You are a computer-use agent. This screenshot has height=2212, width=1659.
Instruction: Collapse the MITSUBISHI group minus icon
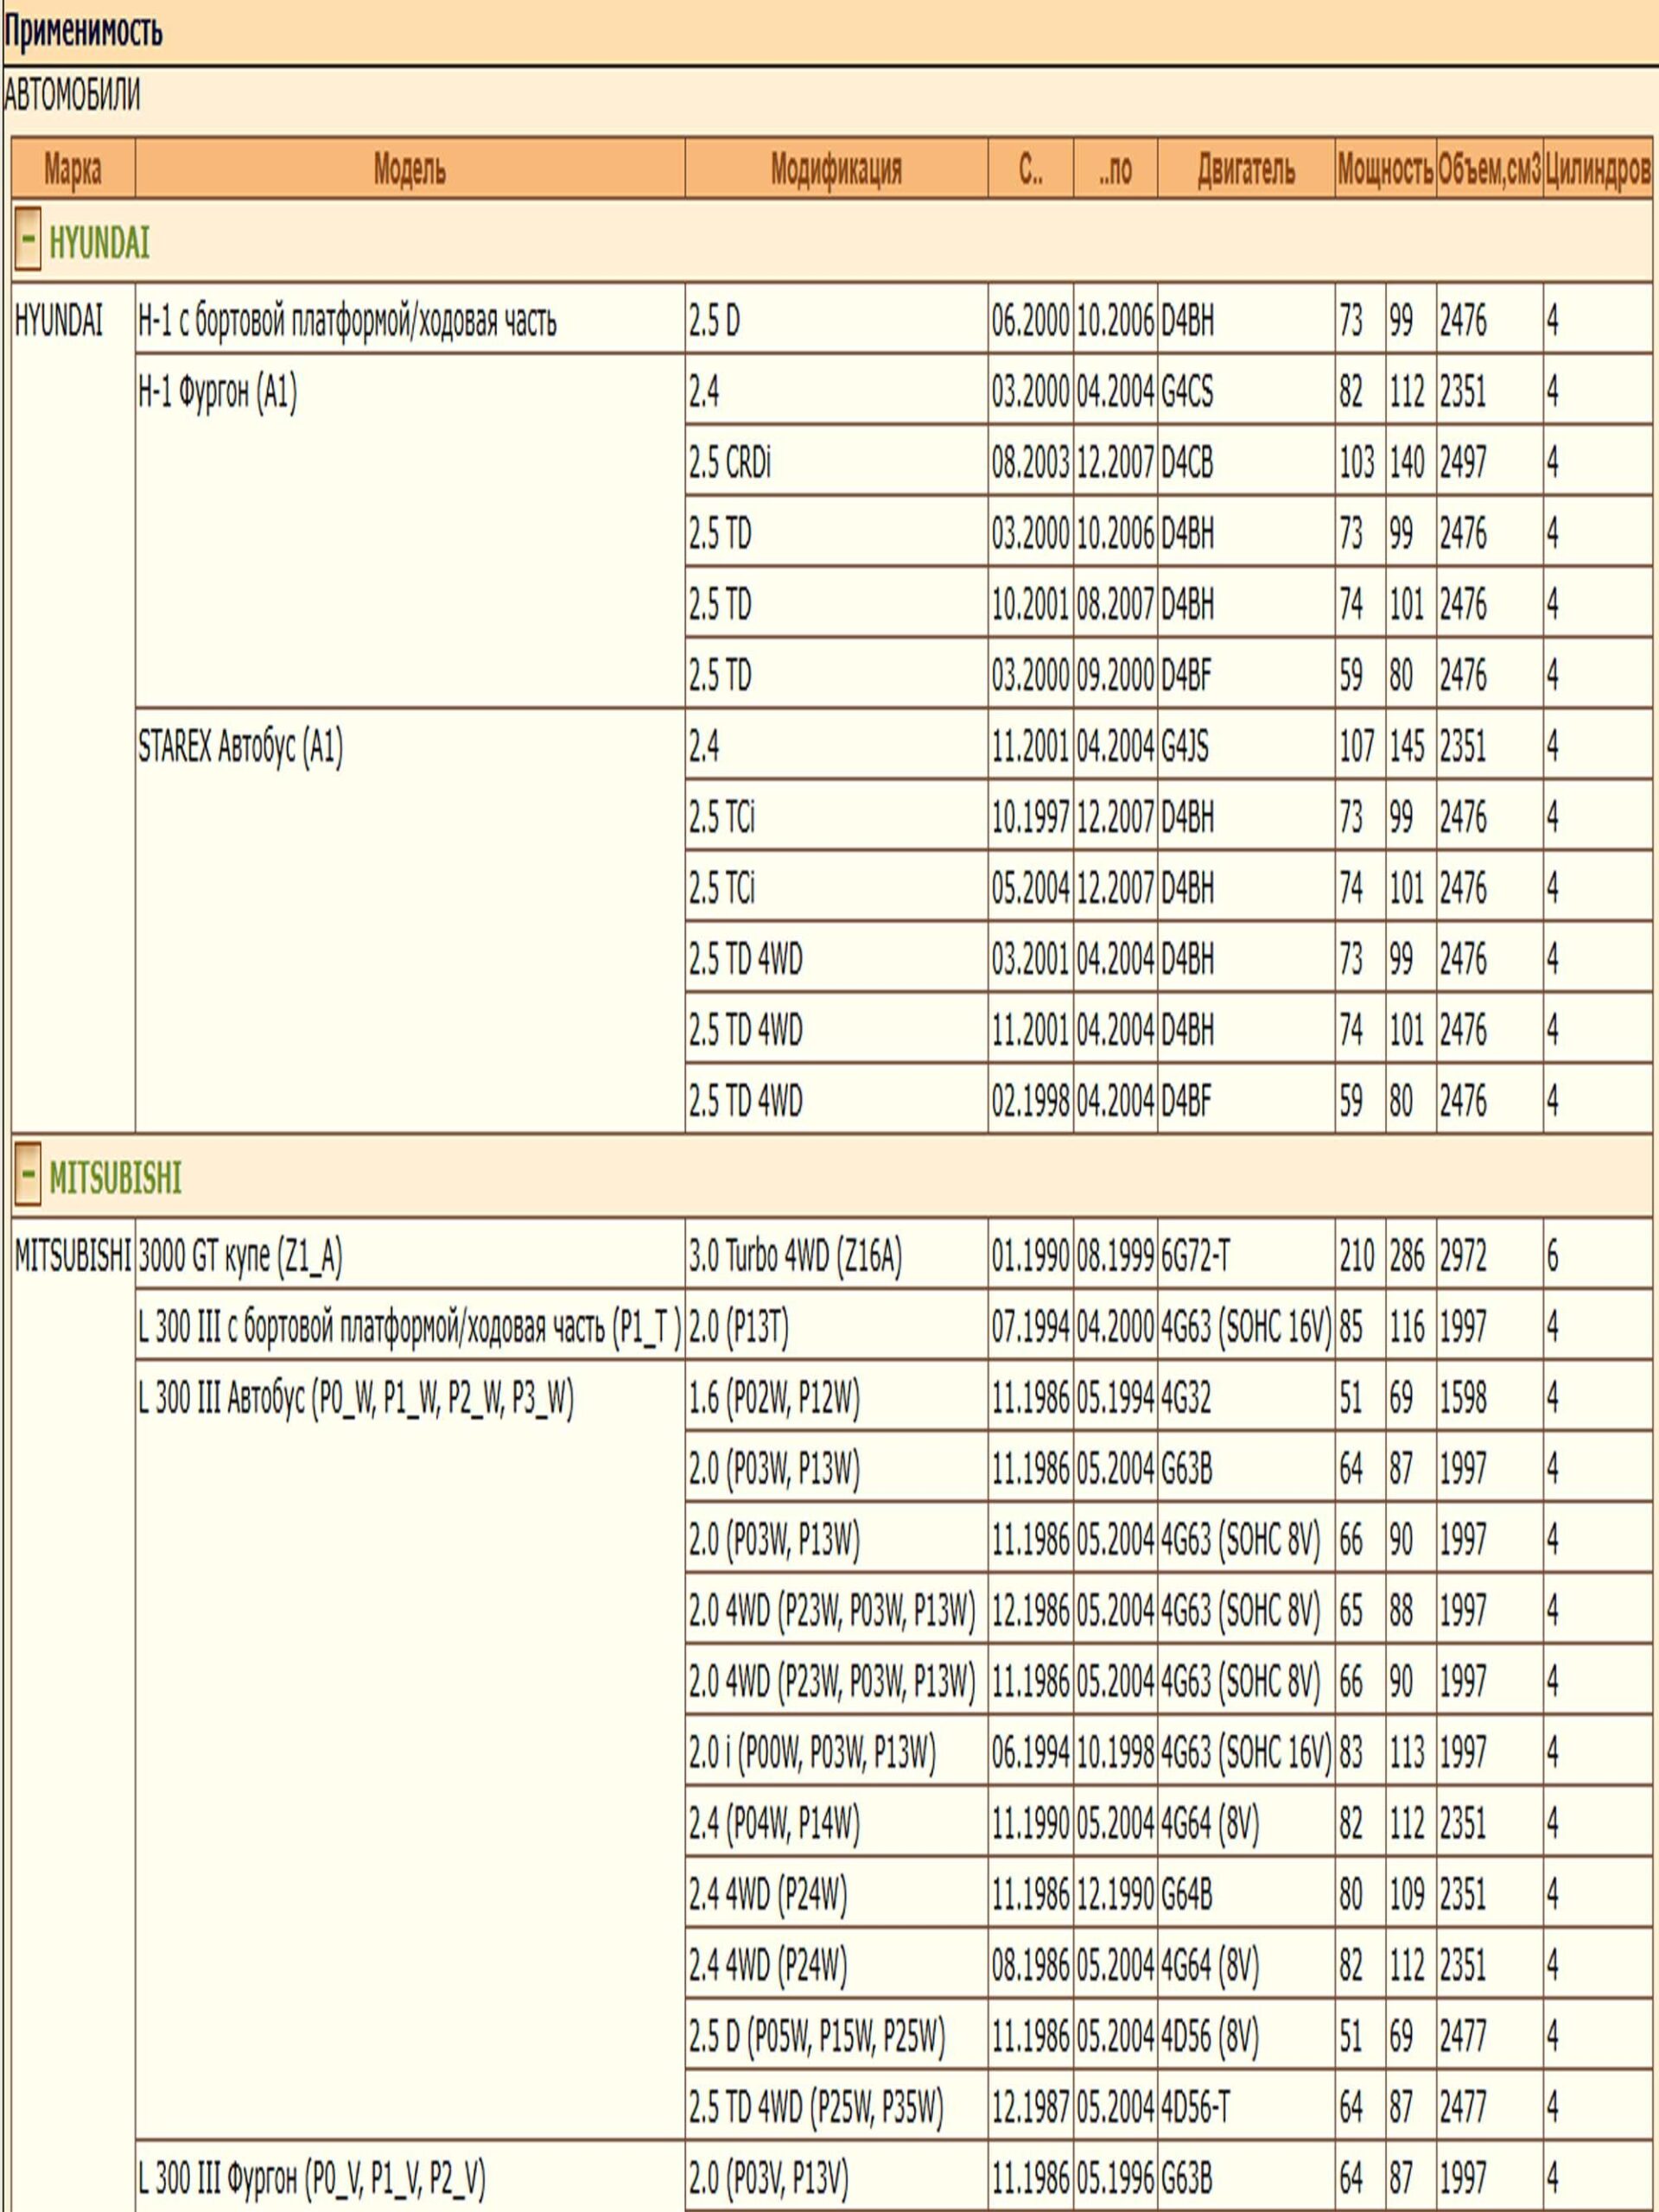[27, 1177]
